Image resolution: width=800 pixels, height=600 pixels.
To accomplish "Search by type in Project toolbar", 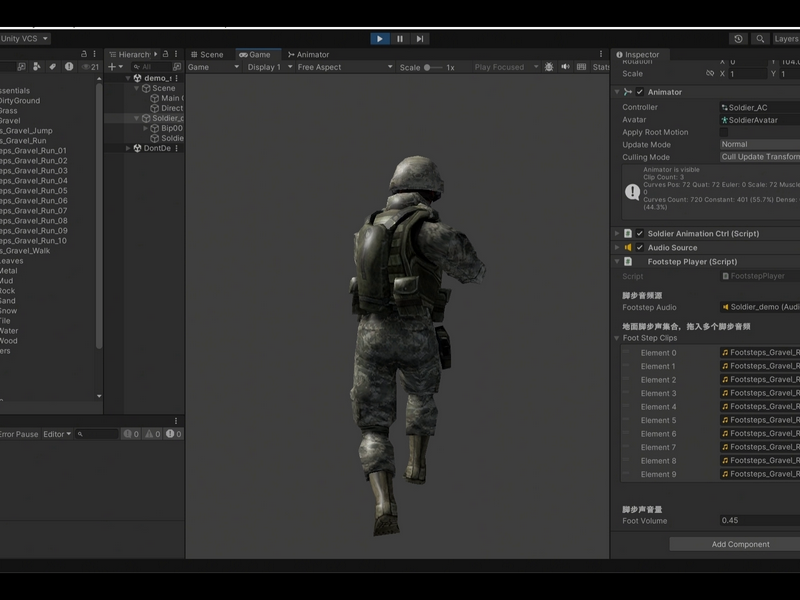I will [36, 66].
